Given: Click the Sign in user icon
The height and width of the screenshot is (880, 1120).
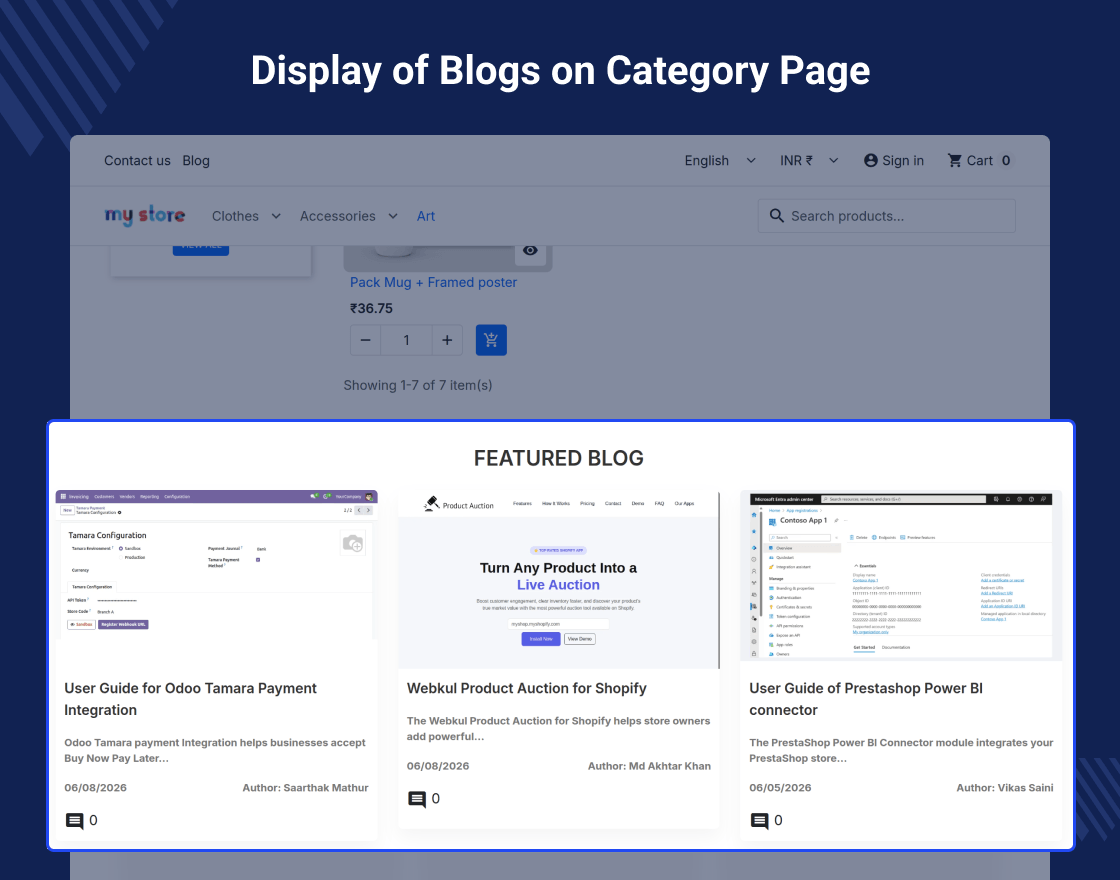Looking at the screenshot, I should pos(871,161).
